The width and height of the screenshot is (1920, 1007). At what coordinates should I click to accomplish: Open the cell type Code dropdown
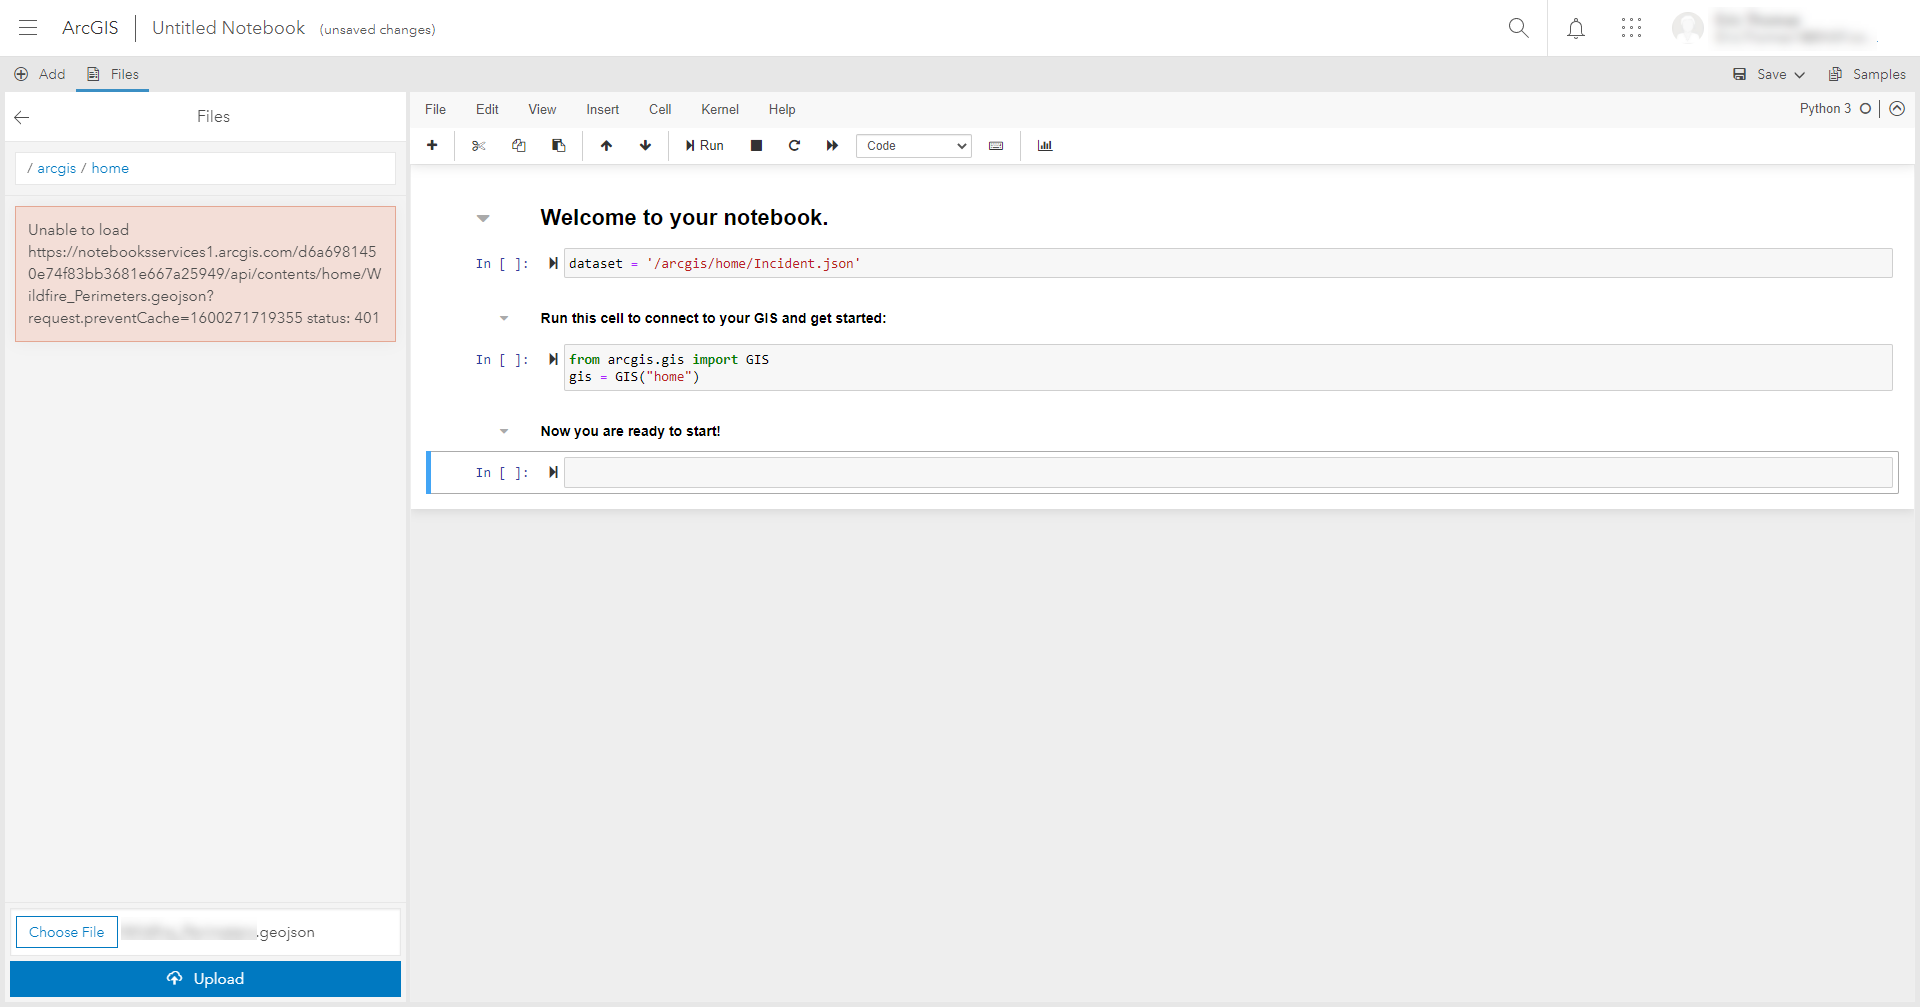click(x=914, y=146)
